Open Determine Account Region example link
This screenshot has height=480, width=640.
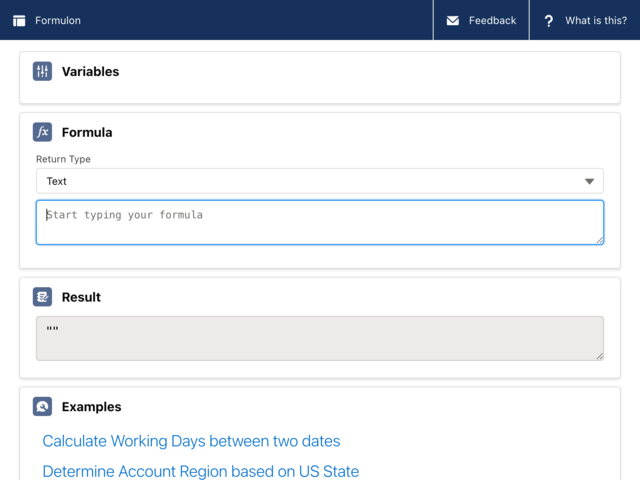click(x=200, y=471)
